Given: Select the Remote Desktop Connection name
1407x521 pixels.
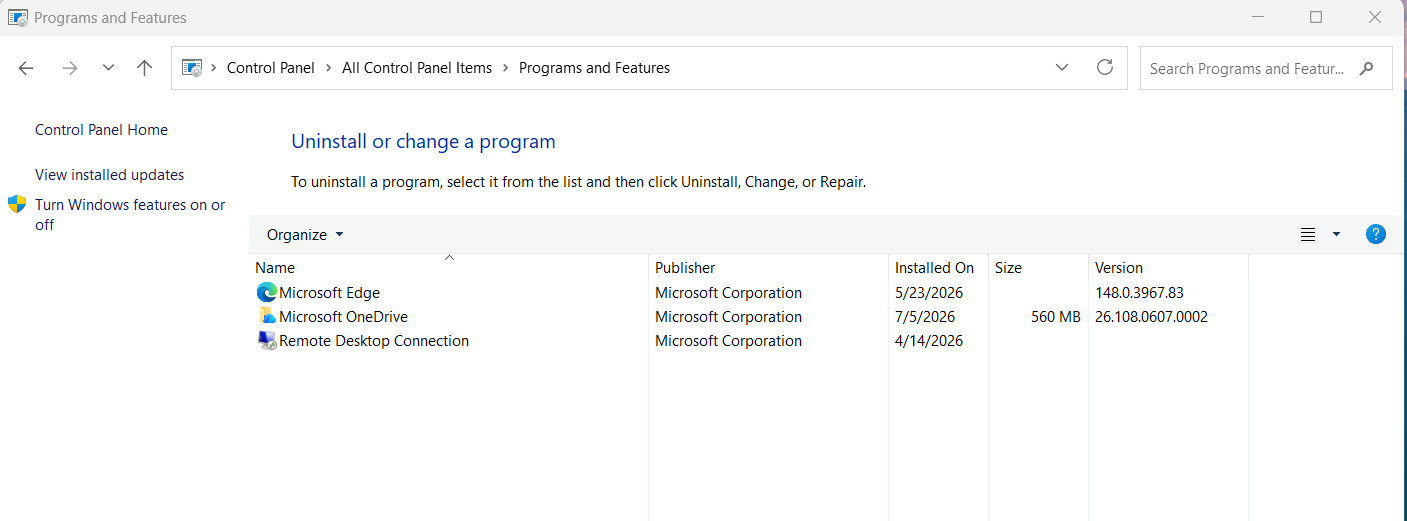Looking at the screenshot, I should pos(374,341).
